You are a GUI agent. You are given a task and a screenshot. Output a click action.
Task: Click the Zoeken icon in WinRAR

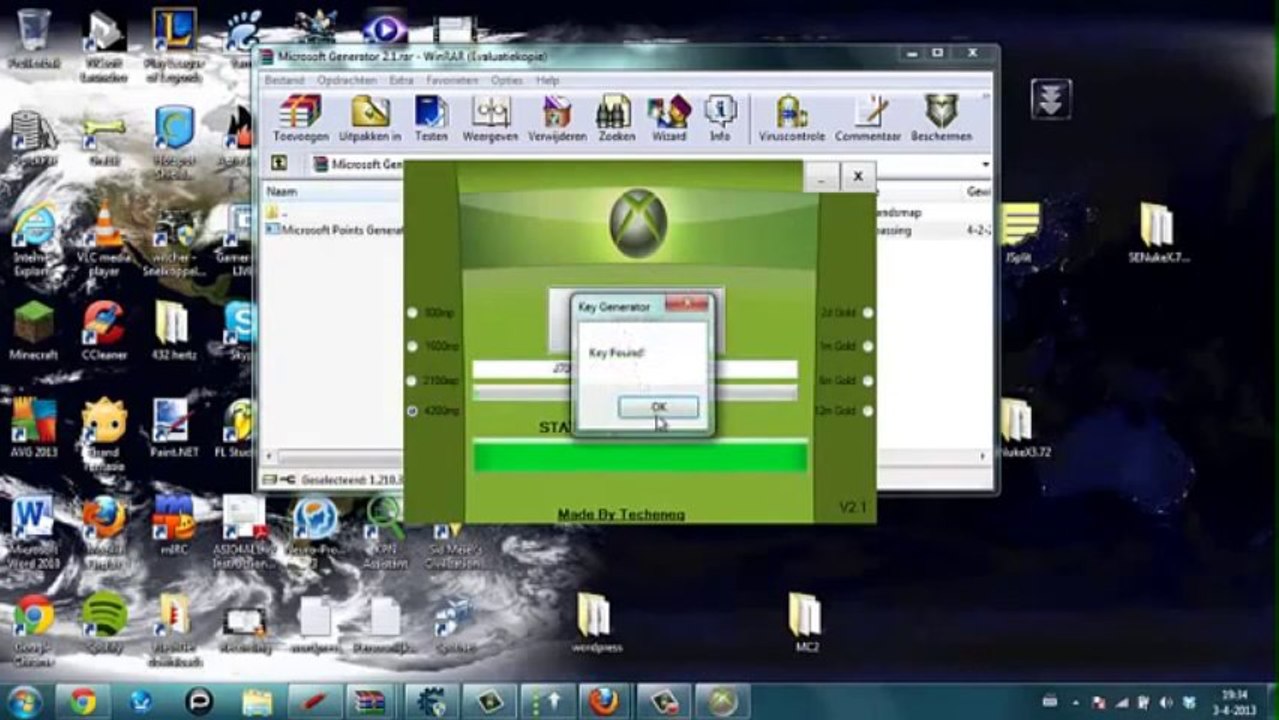(x=616, y=119)
